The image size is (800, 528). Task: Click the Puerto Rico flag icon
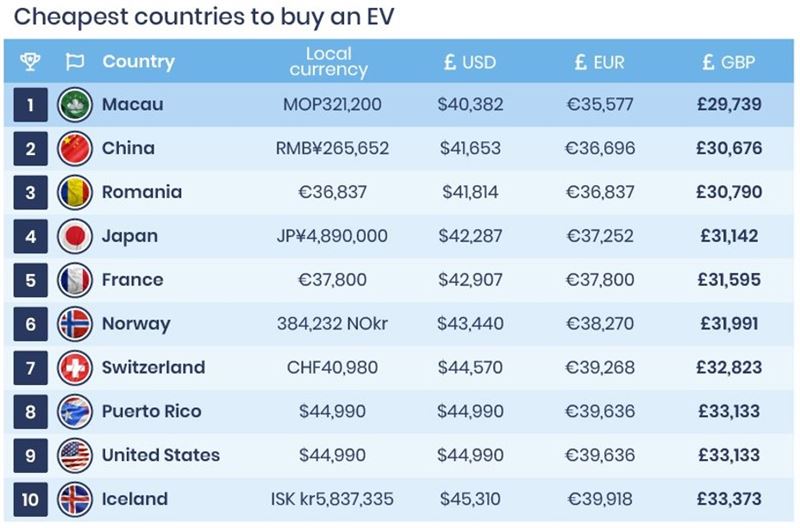[x=75, y=411]
